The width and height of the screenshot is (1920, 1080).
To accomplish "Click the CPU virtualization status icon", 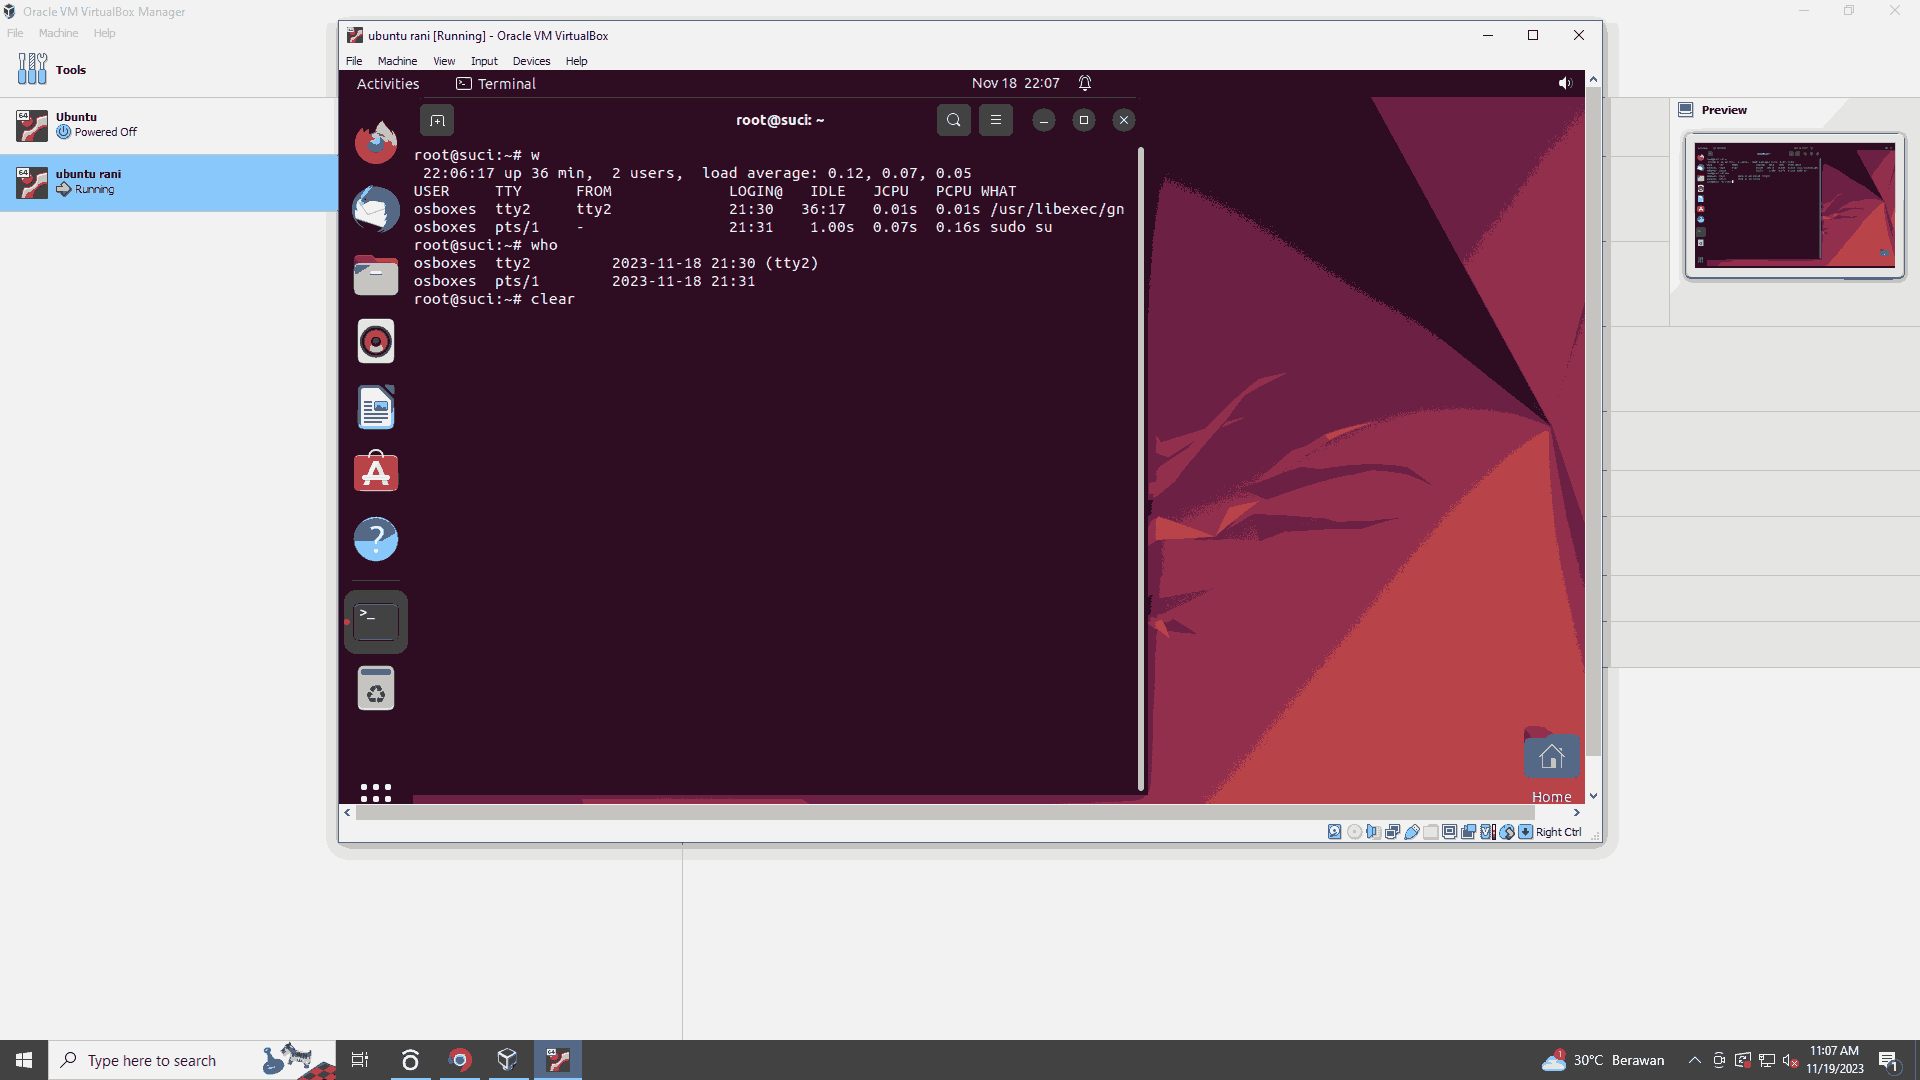I will pos(1487,832).
